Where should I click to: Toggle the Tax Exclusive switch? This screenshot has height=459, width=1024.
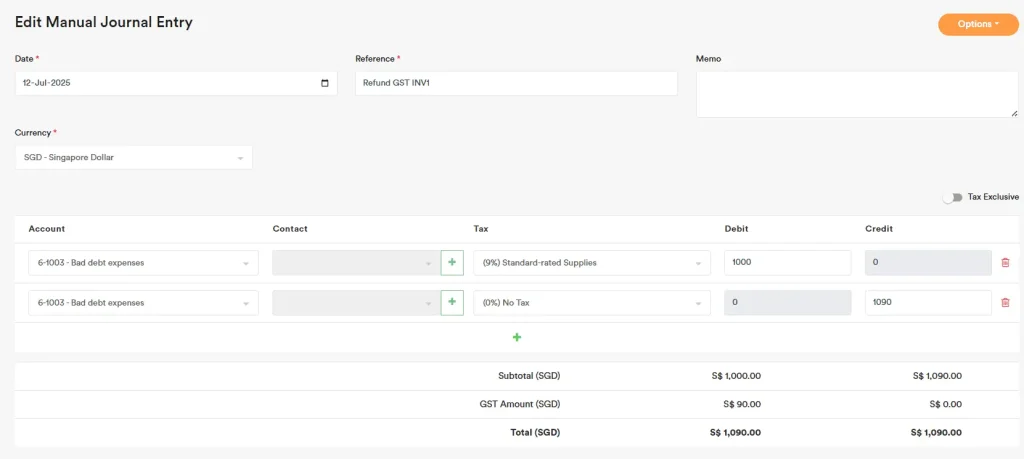[x=952, y=197]
